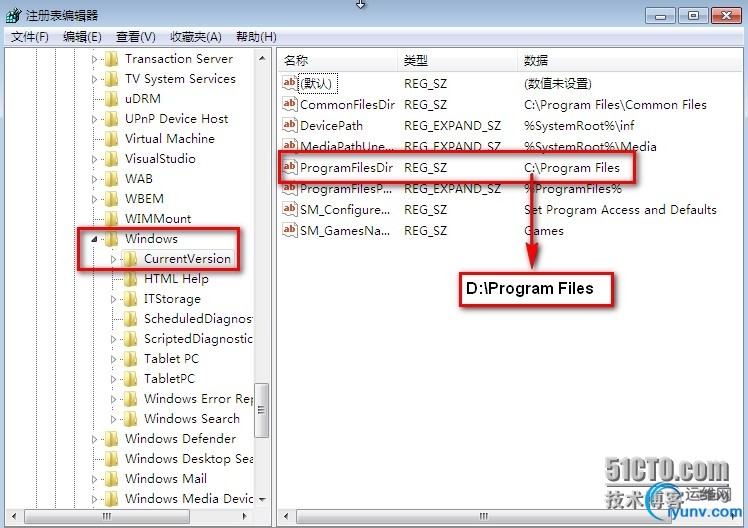The width and height of the screenshot is (748, 528).
Task: Click values pane horizontal scrollbar thumb
Action: 483,516
